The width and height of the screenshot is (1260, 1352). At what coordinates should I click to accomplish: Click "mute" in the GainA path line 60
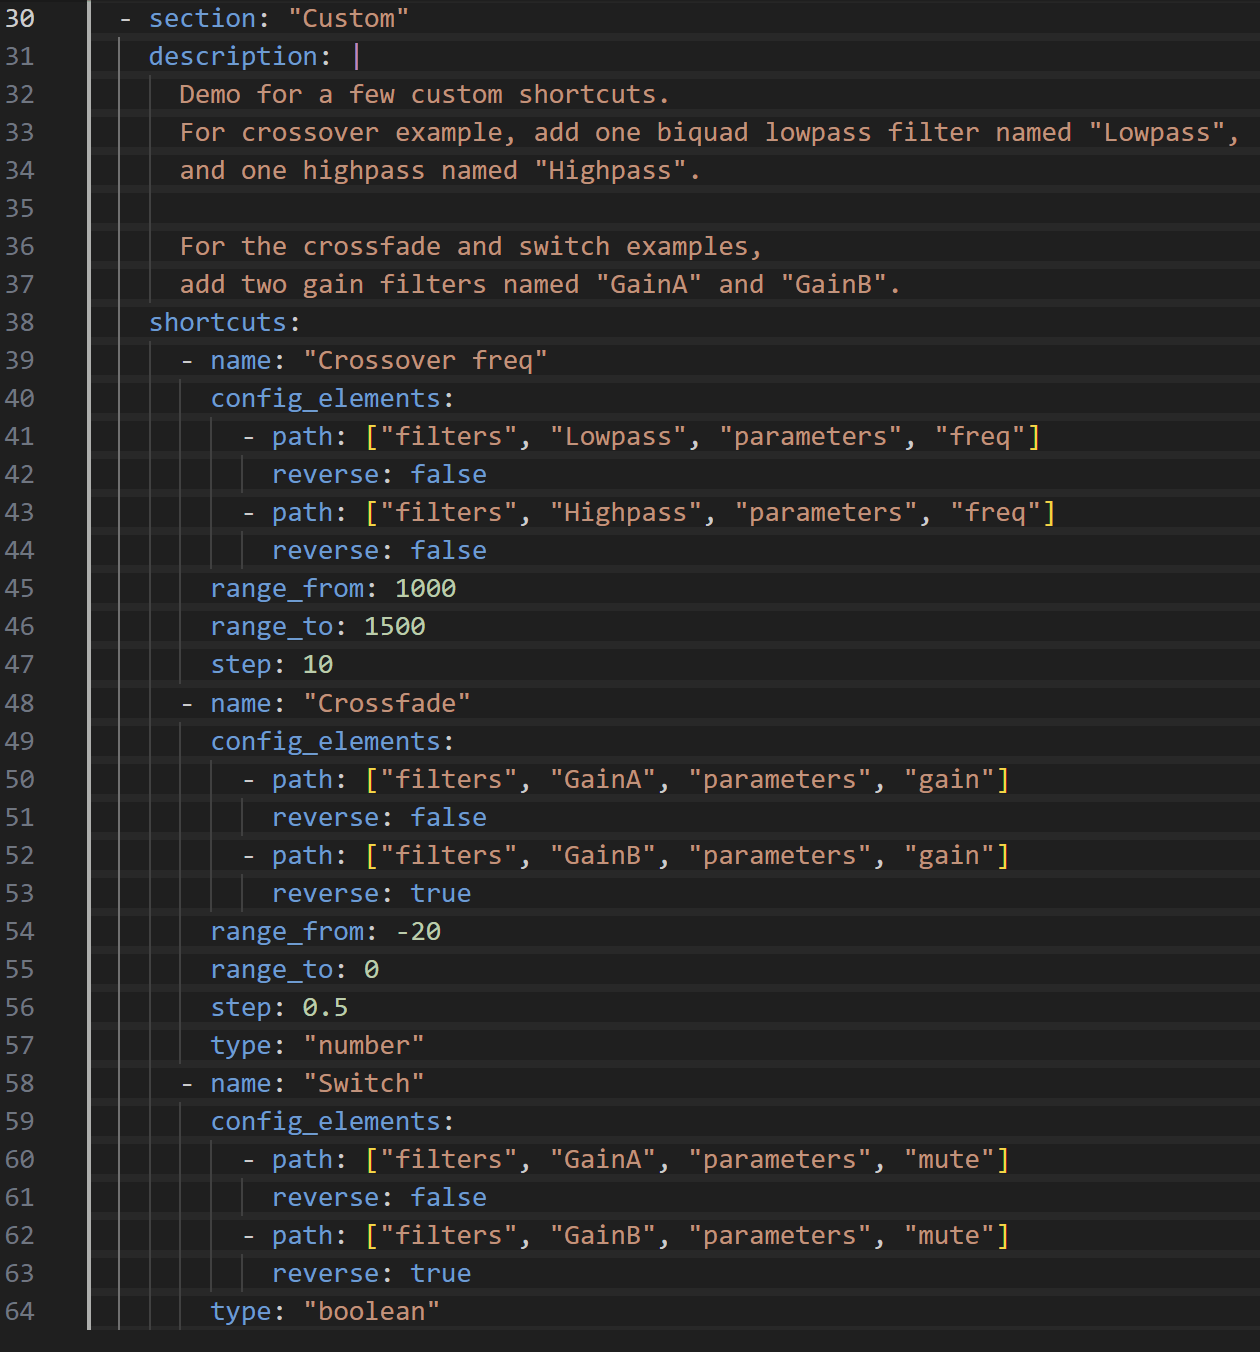(x=949, y=1160)
